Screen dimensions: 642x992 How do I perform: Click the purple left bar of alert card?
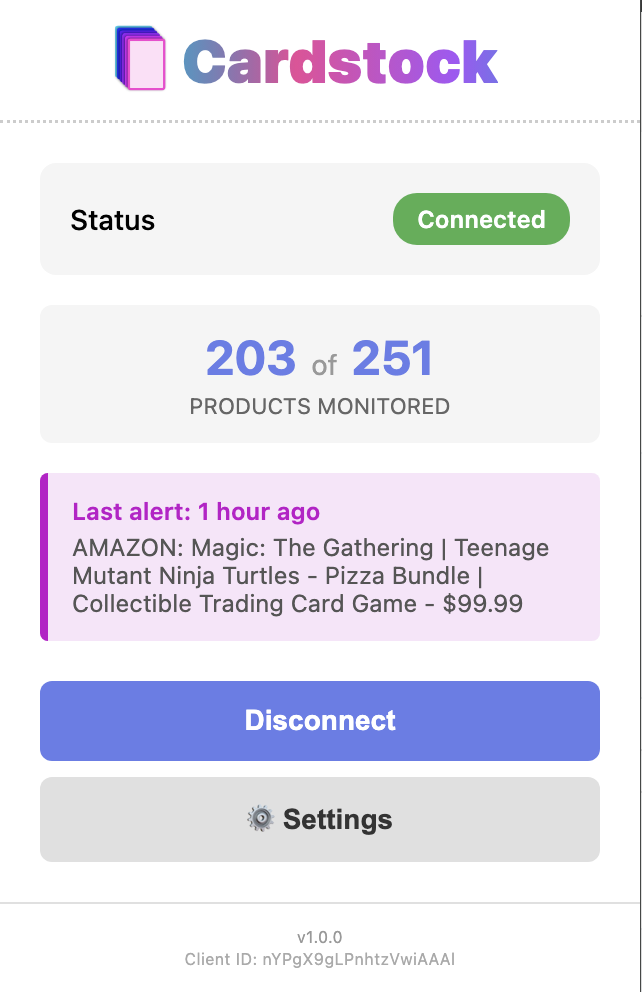click(x=44, y=557)
